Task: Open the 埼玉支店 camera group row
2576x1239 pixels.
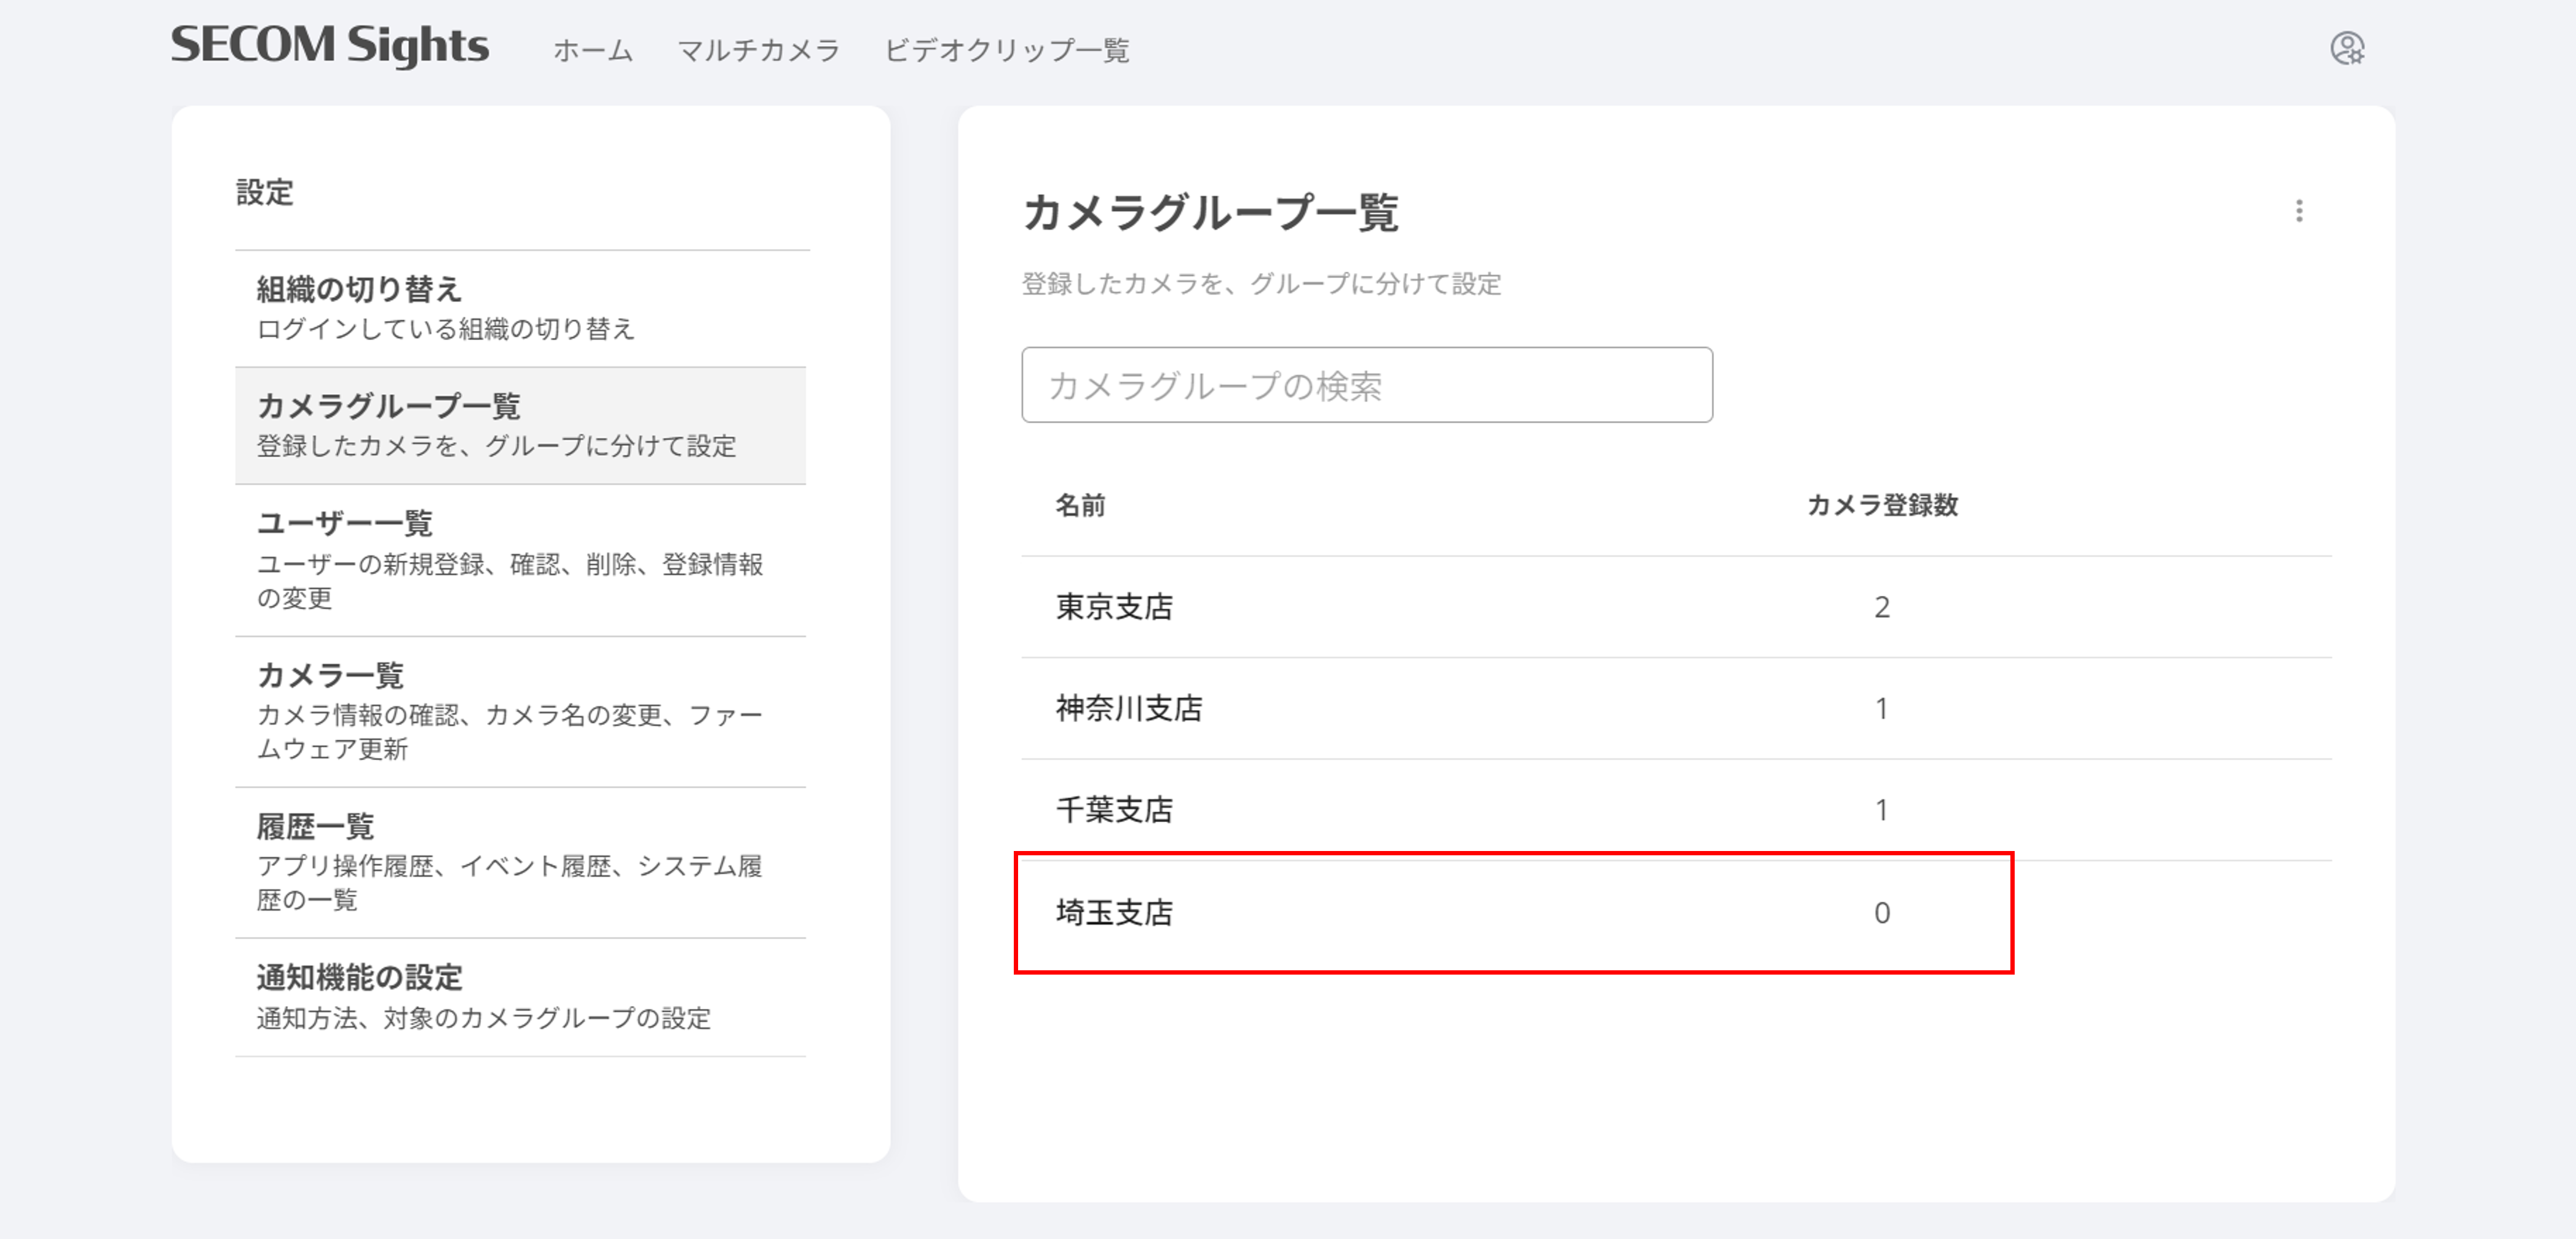Action: [x=1676, y=912]
